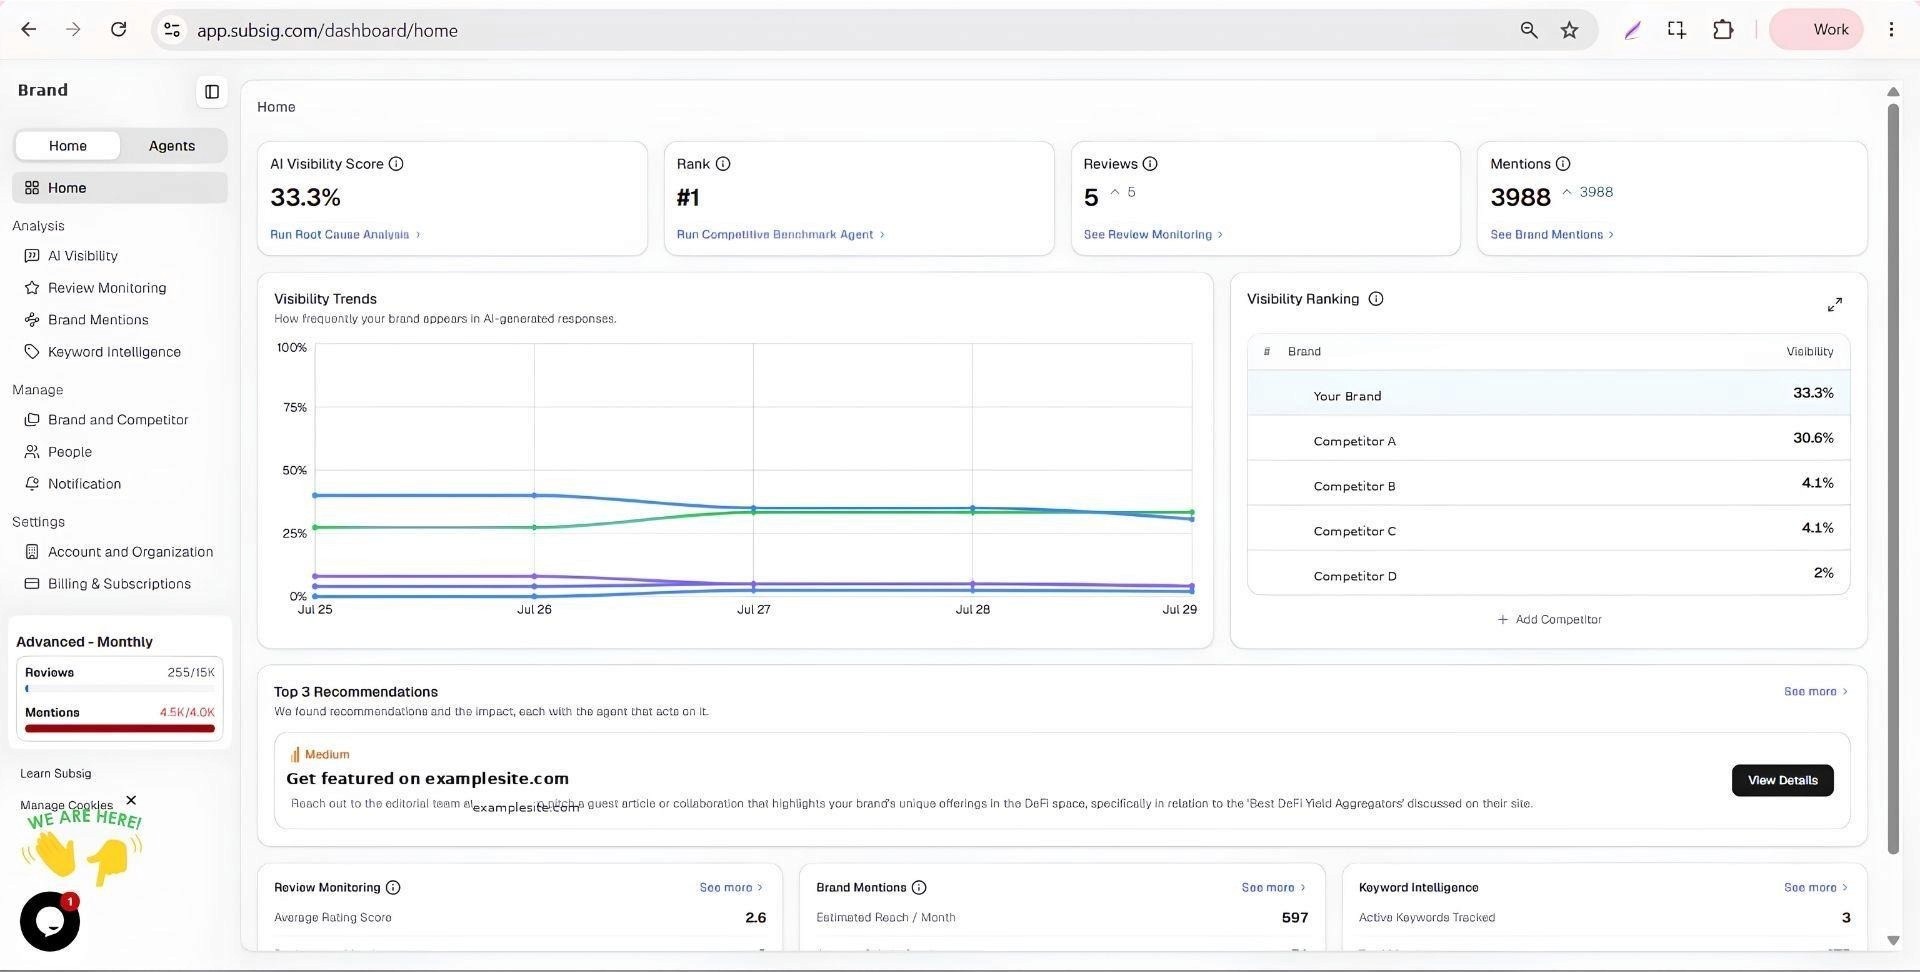Dismiss the 'We are here' chat popup
This screenshot has height=972, width=1920.
click(x=131, y=801)
